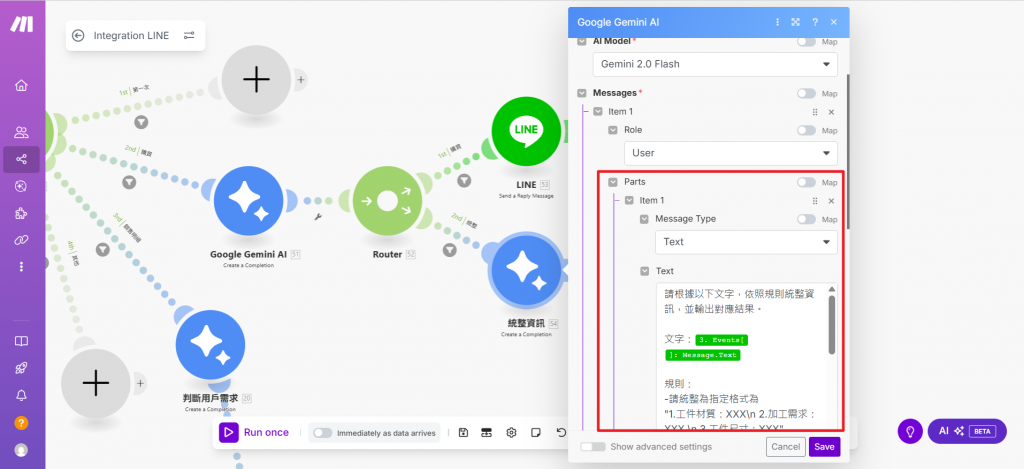Open the Templates puzzle icon in sidebar
This screenshot has height=469, width=1024.
tap(21, 214)
